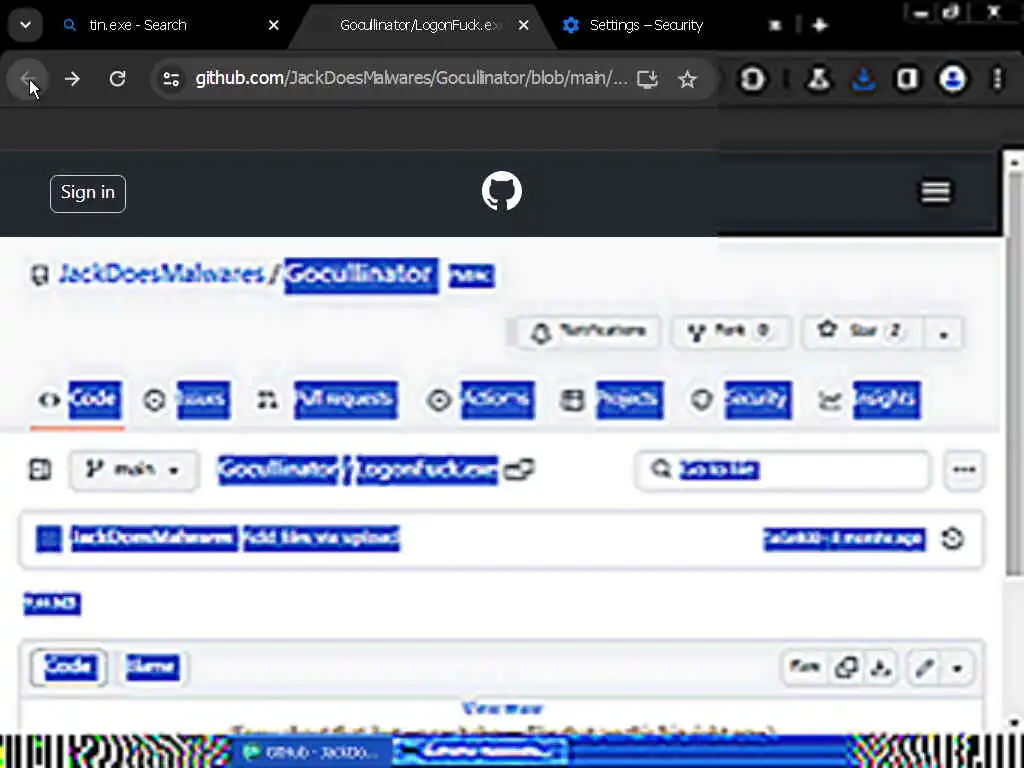The image size is (1024, 768).
Task: Click the Notifications bell button
Action: click(588, 332)
